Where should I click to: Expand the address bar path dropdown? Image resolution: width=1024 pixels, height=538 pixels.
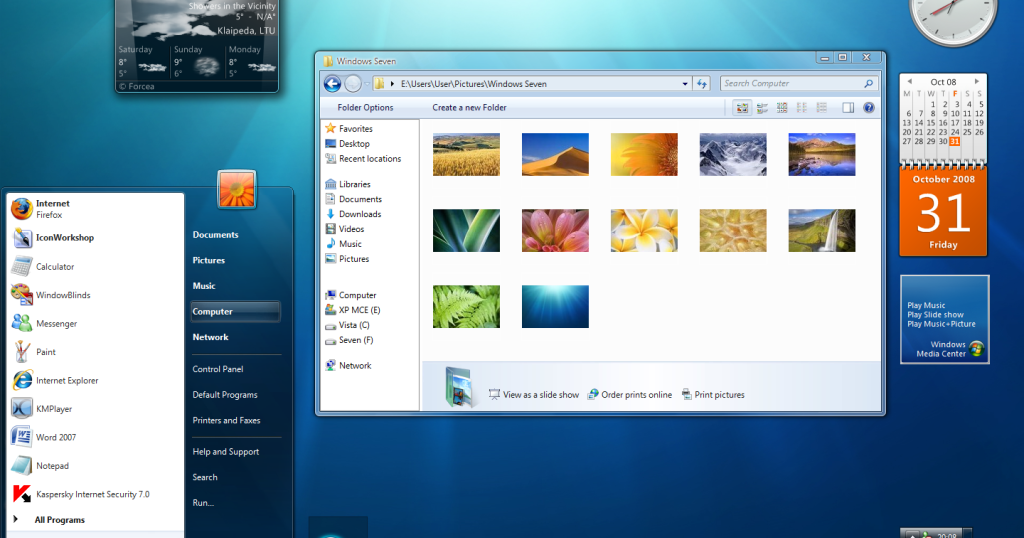684,84
